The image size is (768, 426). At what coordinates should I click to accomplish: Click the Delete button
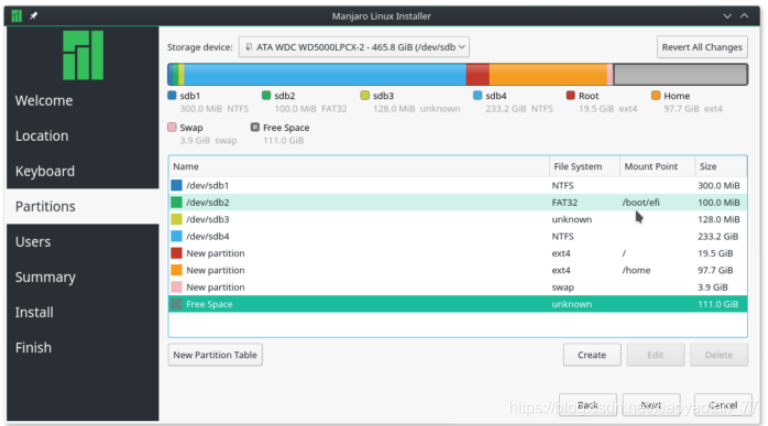[x=719, y=355]
